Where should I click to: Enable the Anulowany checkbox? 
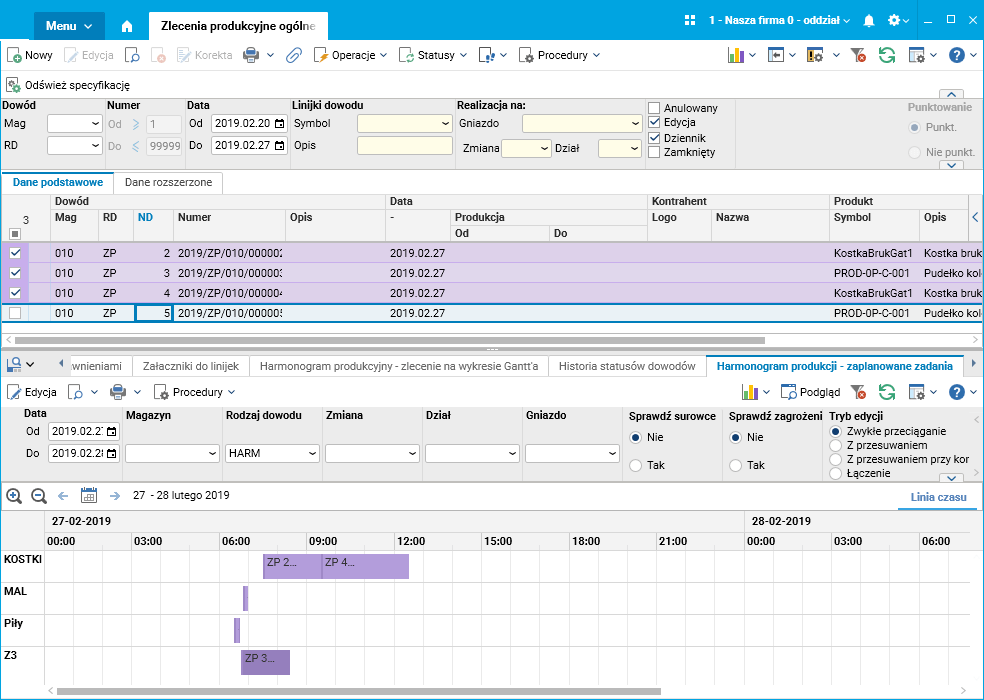pos(654,108)
